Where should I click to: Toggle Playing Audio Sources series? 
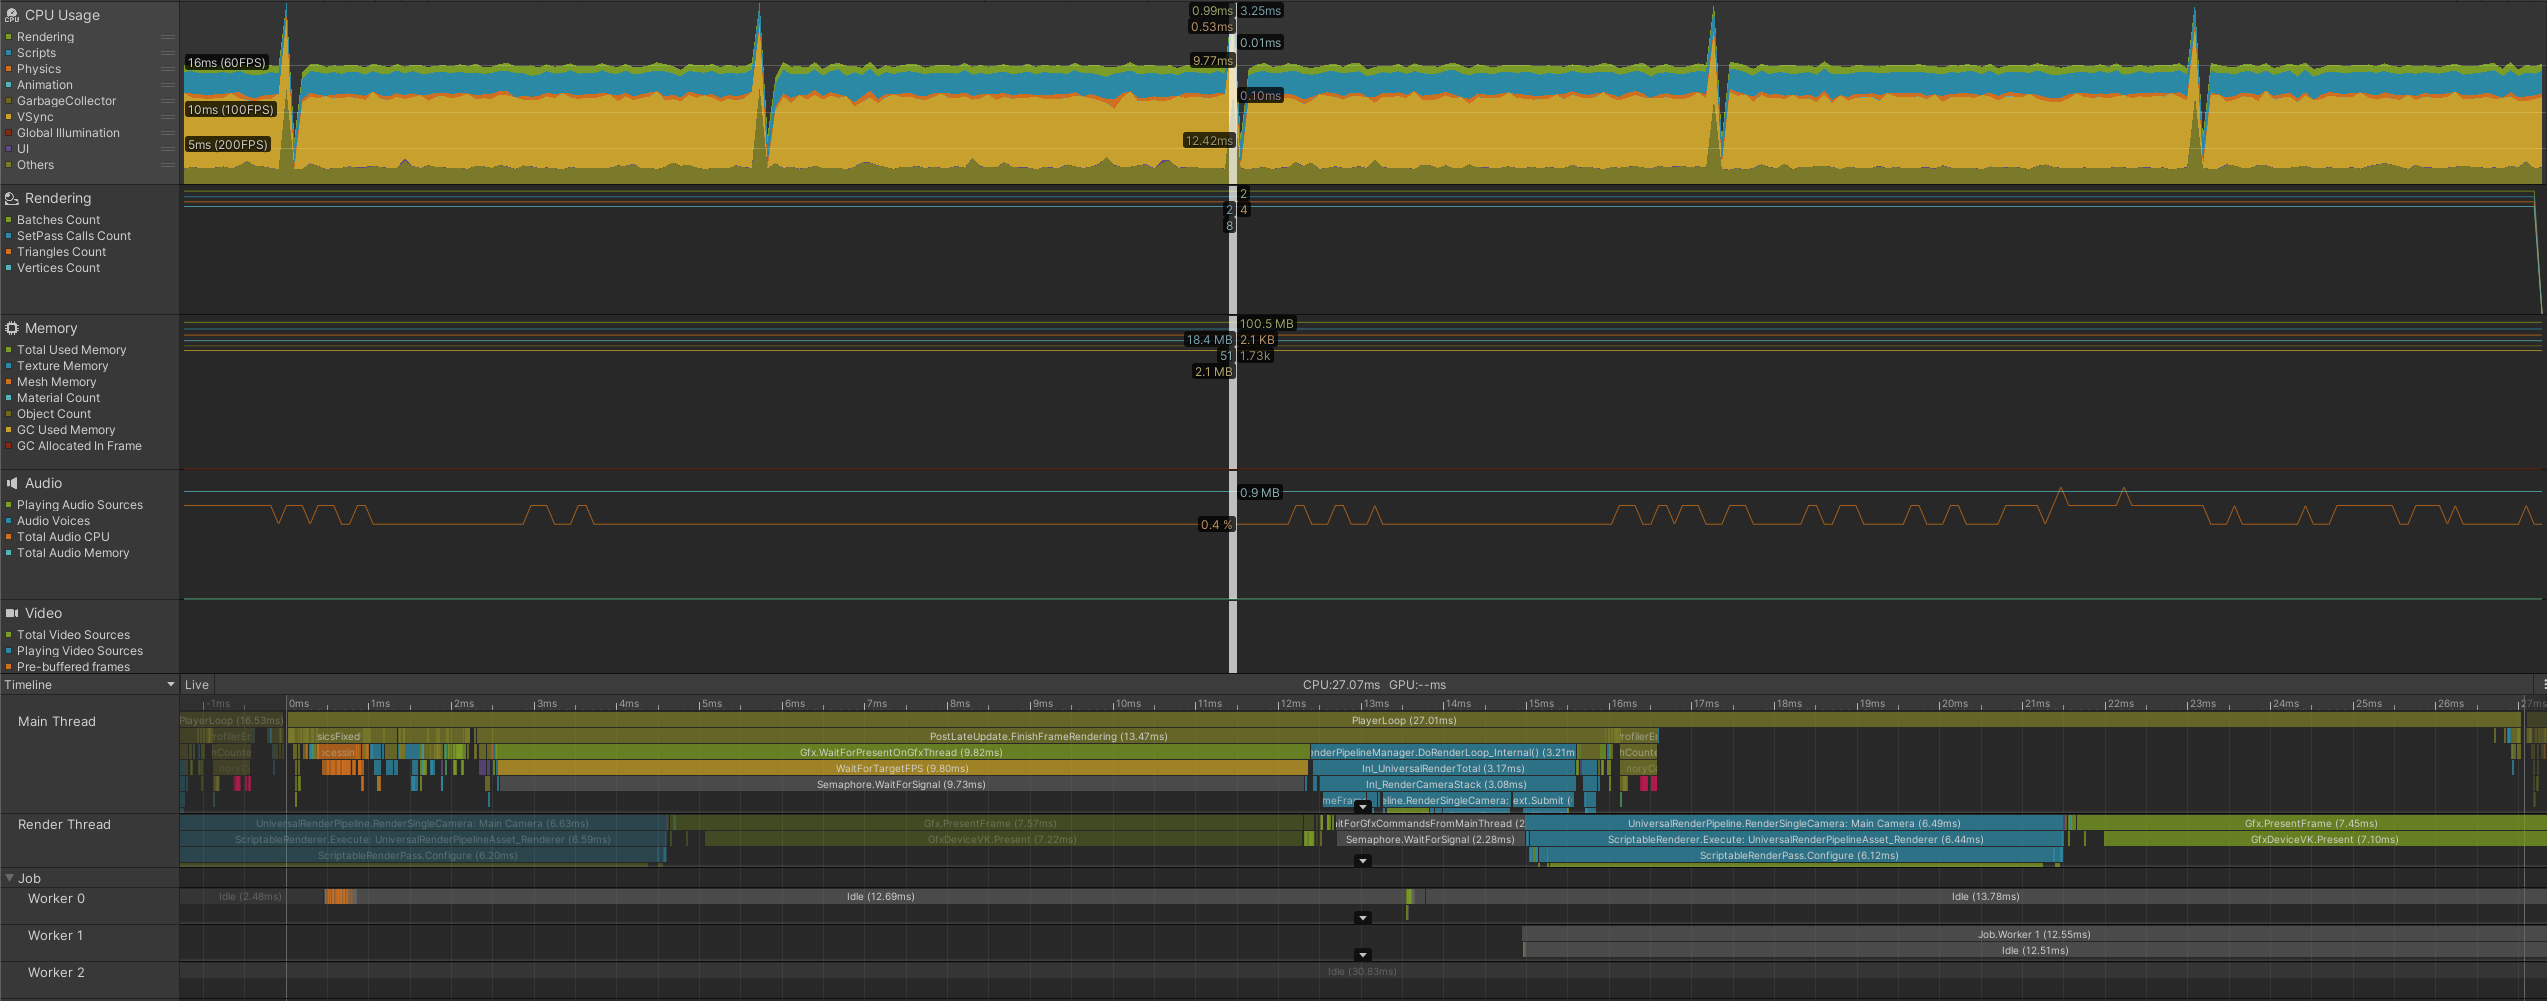(x=9, y=505)
